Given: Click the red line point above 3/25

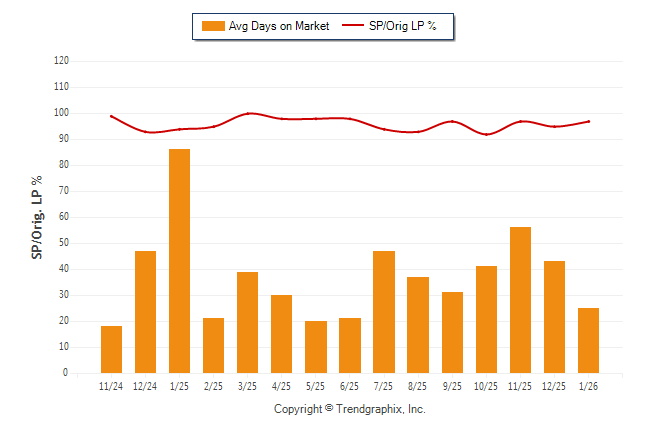Looking at the screenshot, I should (248, 113).
